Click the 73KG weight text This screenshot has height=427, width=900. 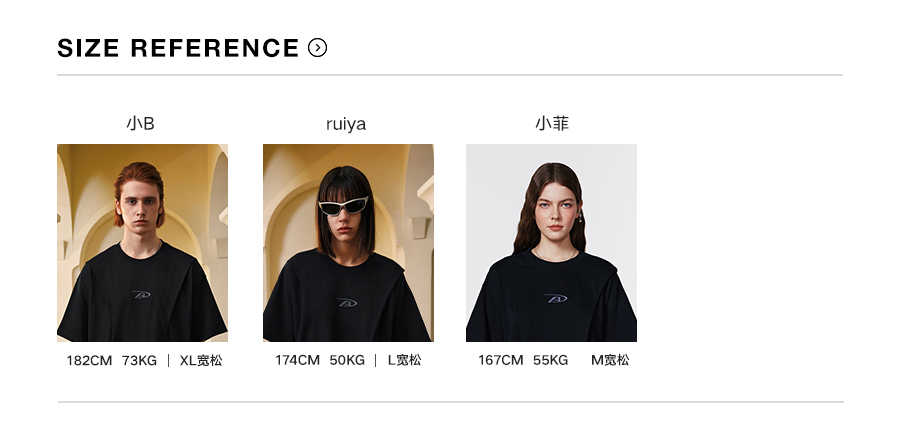click(x=139, y=360)
